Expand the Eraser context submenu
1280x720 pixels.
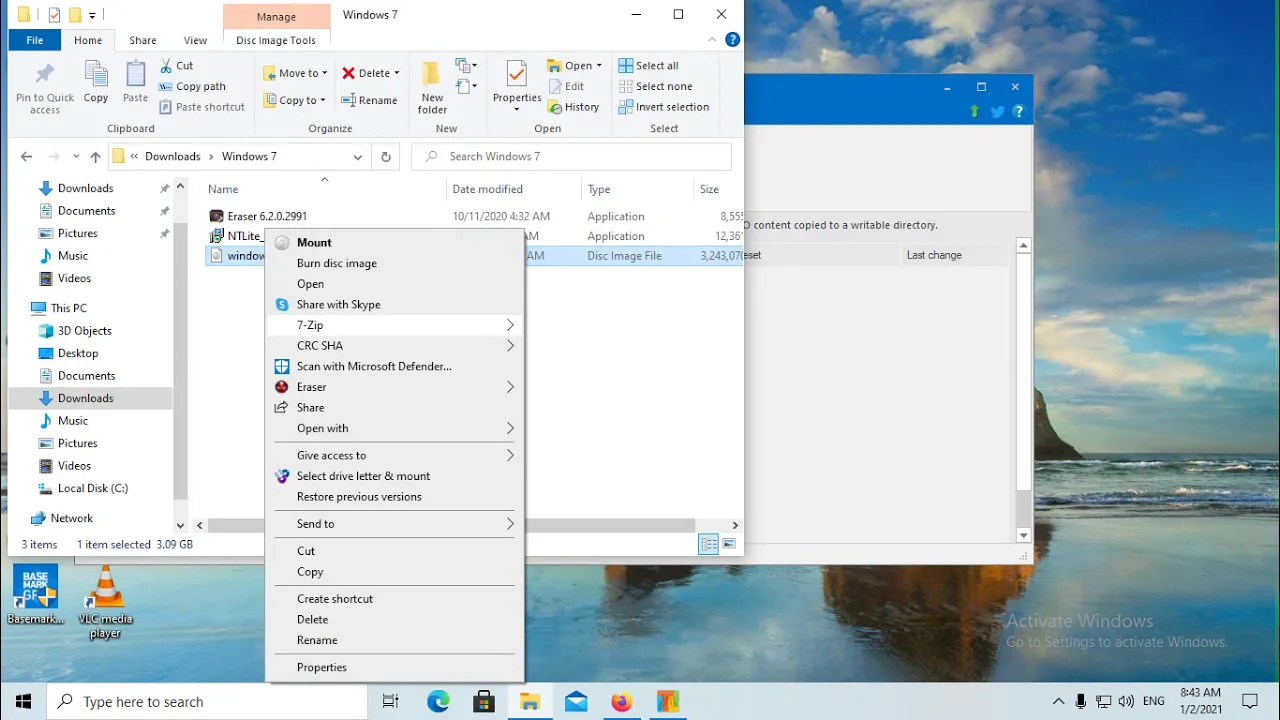pos(394,387)
